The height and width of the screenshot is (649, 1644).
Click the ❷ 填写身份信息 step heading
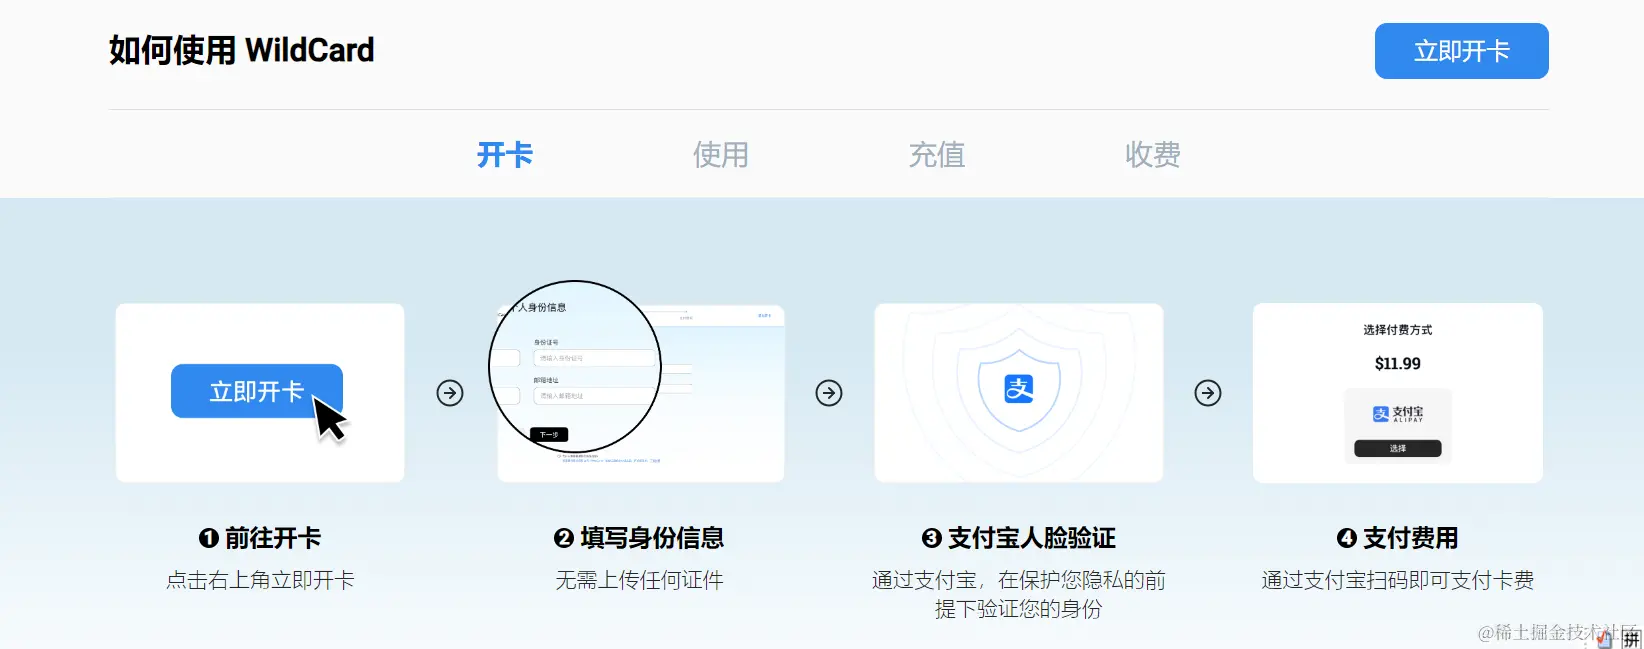(x=639, y=538)
